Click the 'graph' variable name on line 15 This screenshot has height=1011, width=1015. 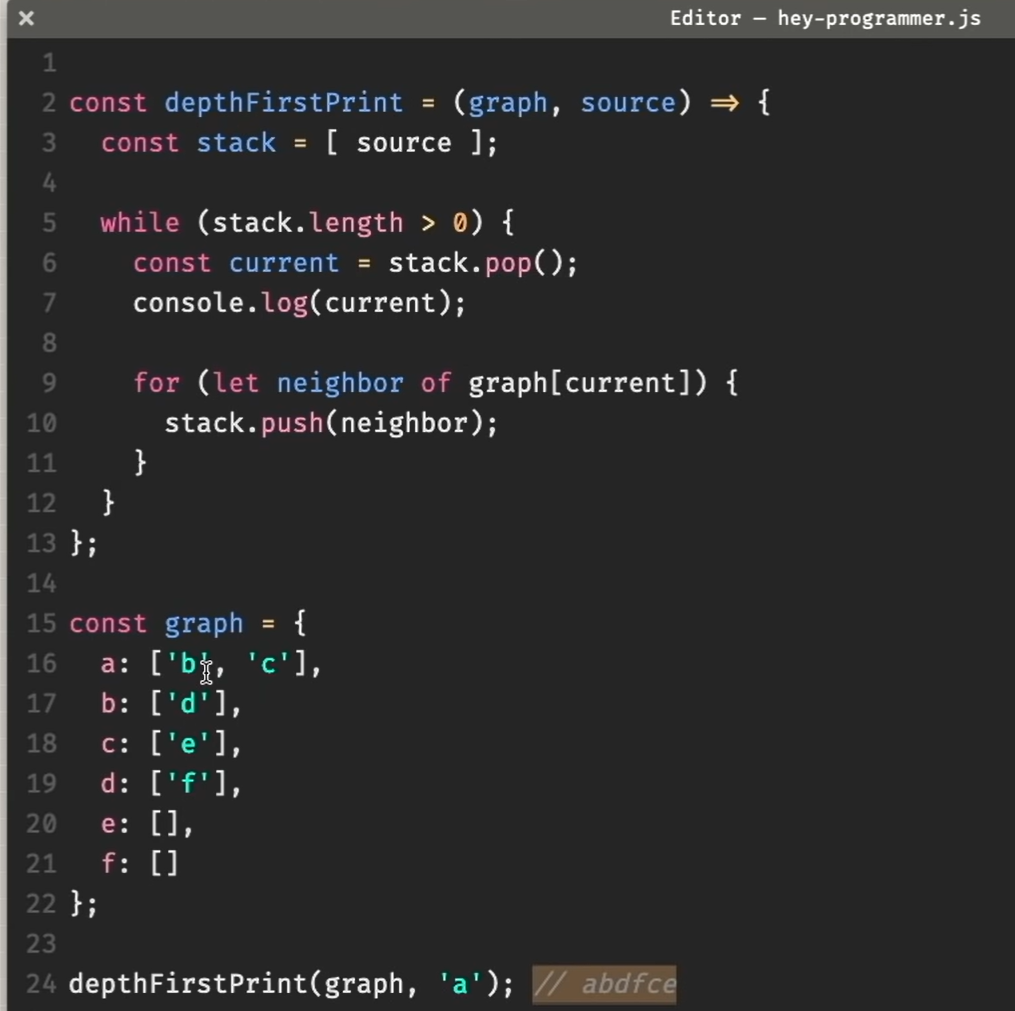204,624
